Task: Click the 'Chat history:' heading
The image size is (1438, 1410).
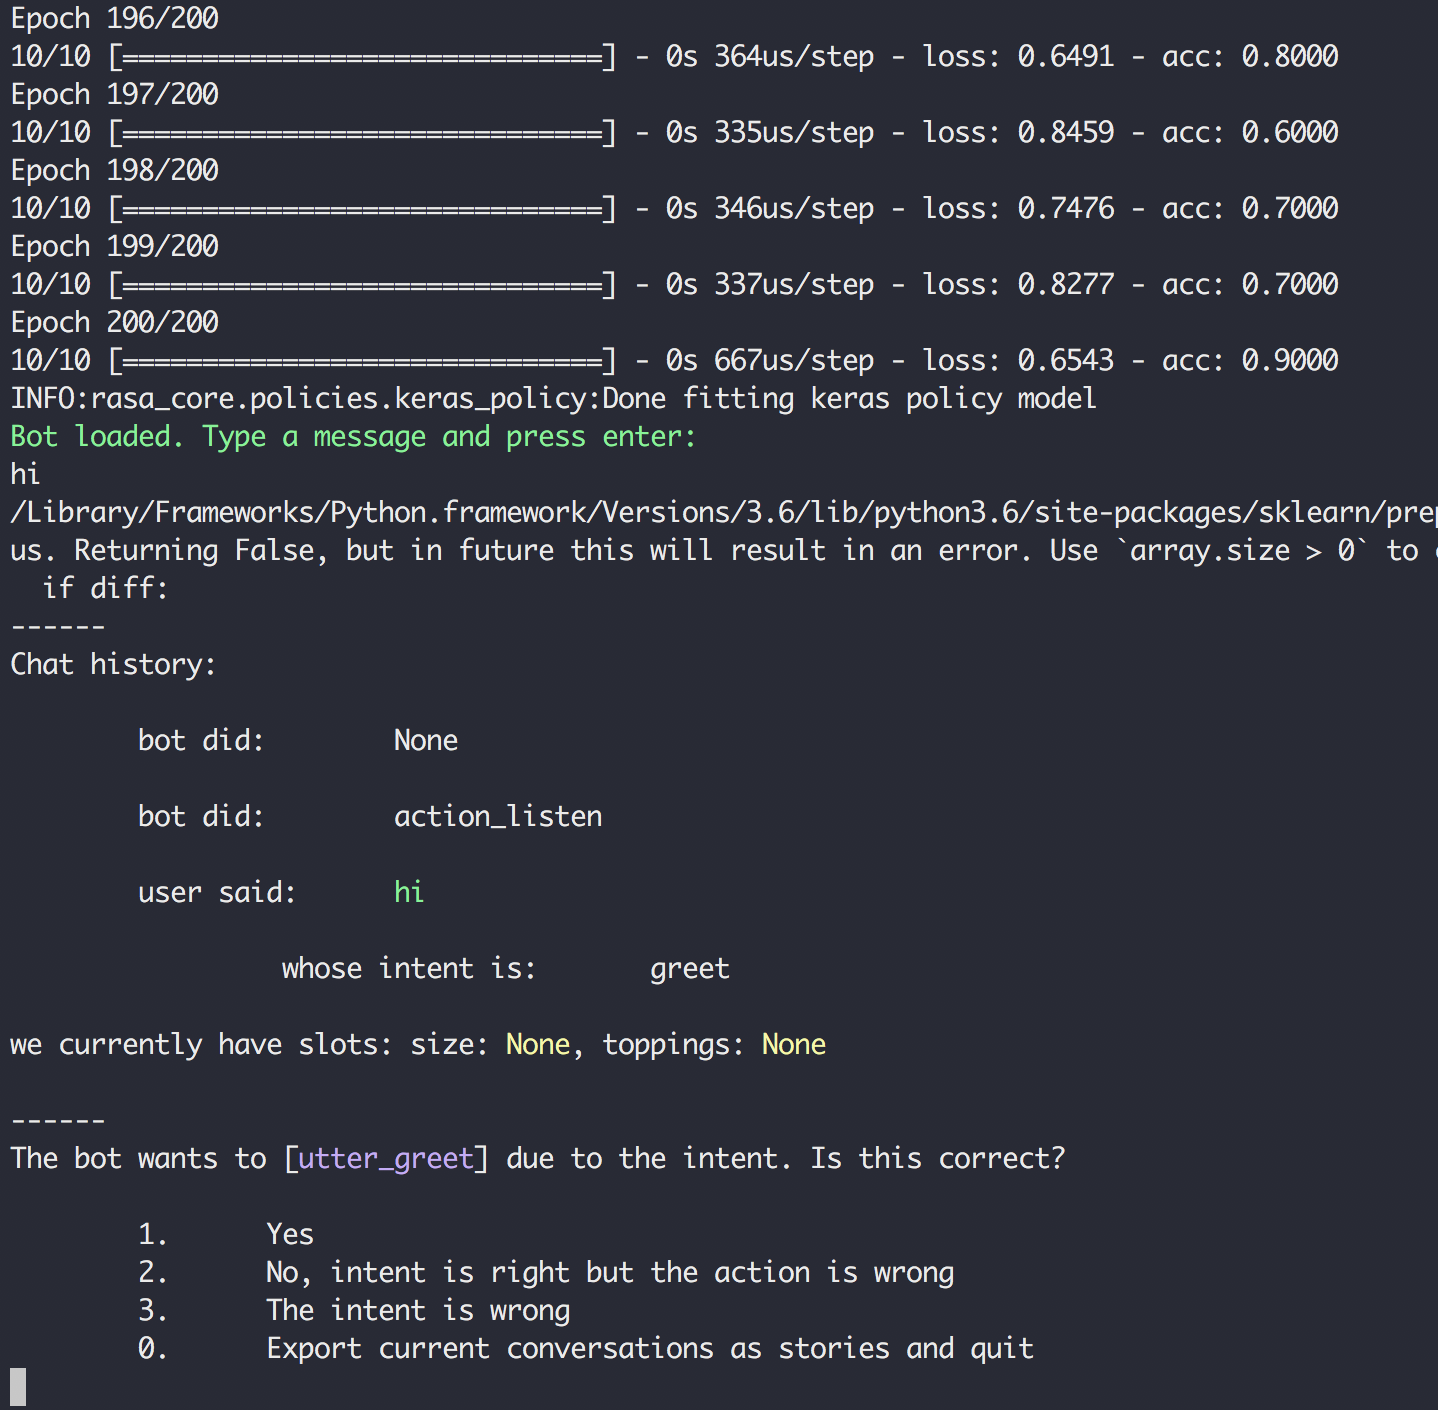Action: (x=113, y=664)
